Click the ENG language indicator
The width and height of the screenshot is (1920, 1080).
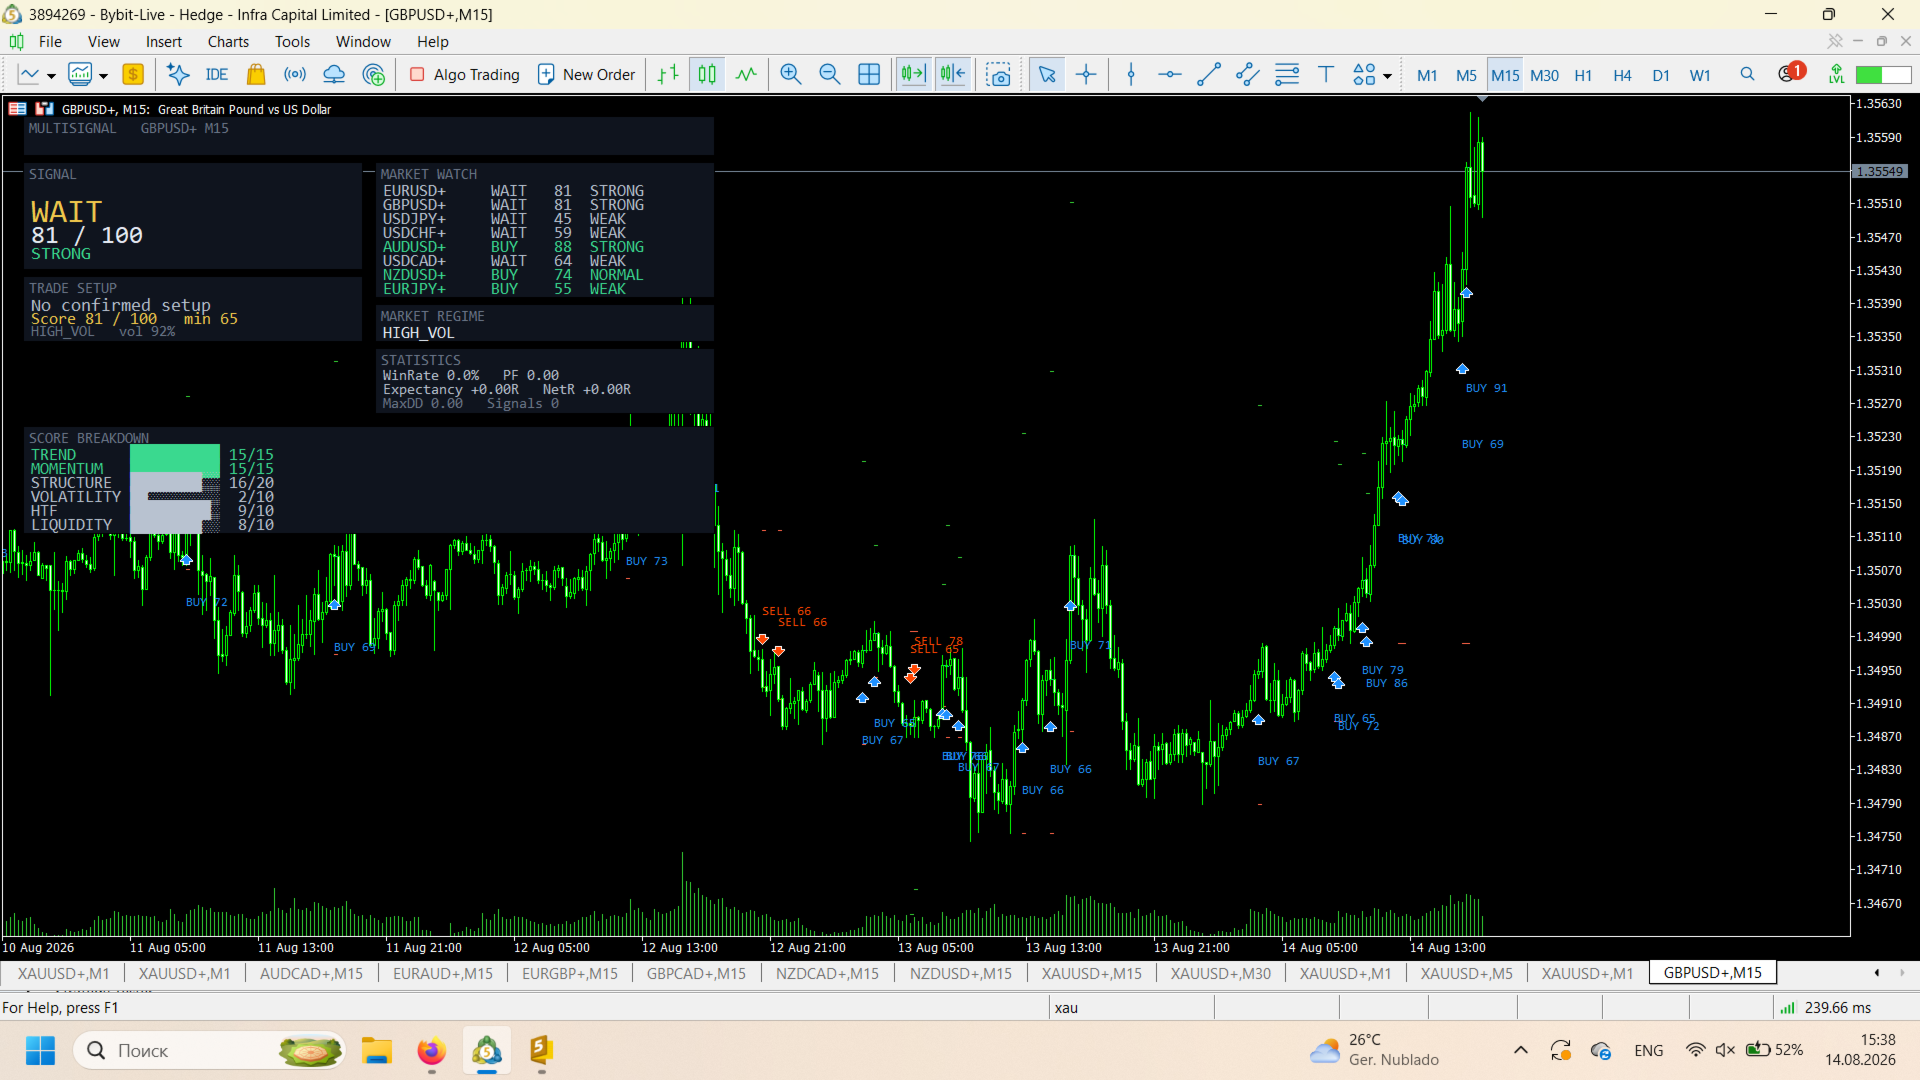pos(1648,1050)
